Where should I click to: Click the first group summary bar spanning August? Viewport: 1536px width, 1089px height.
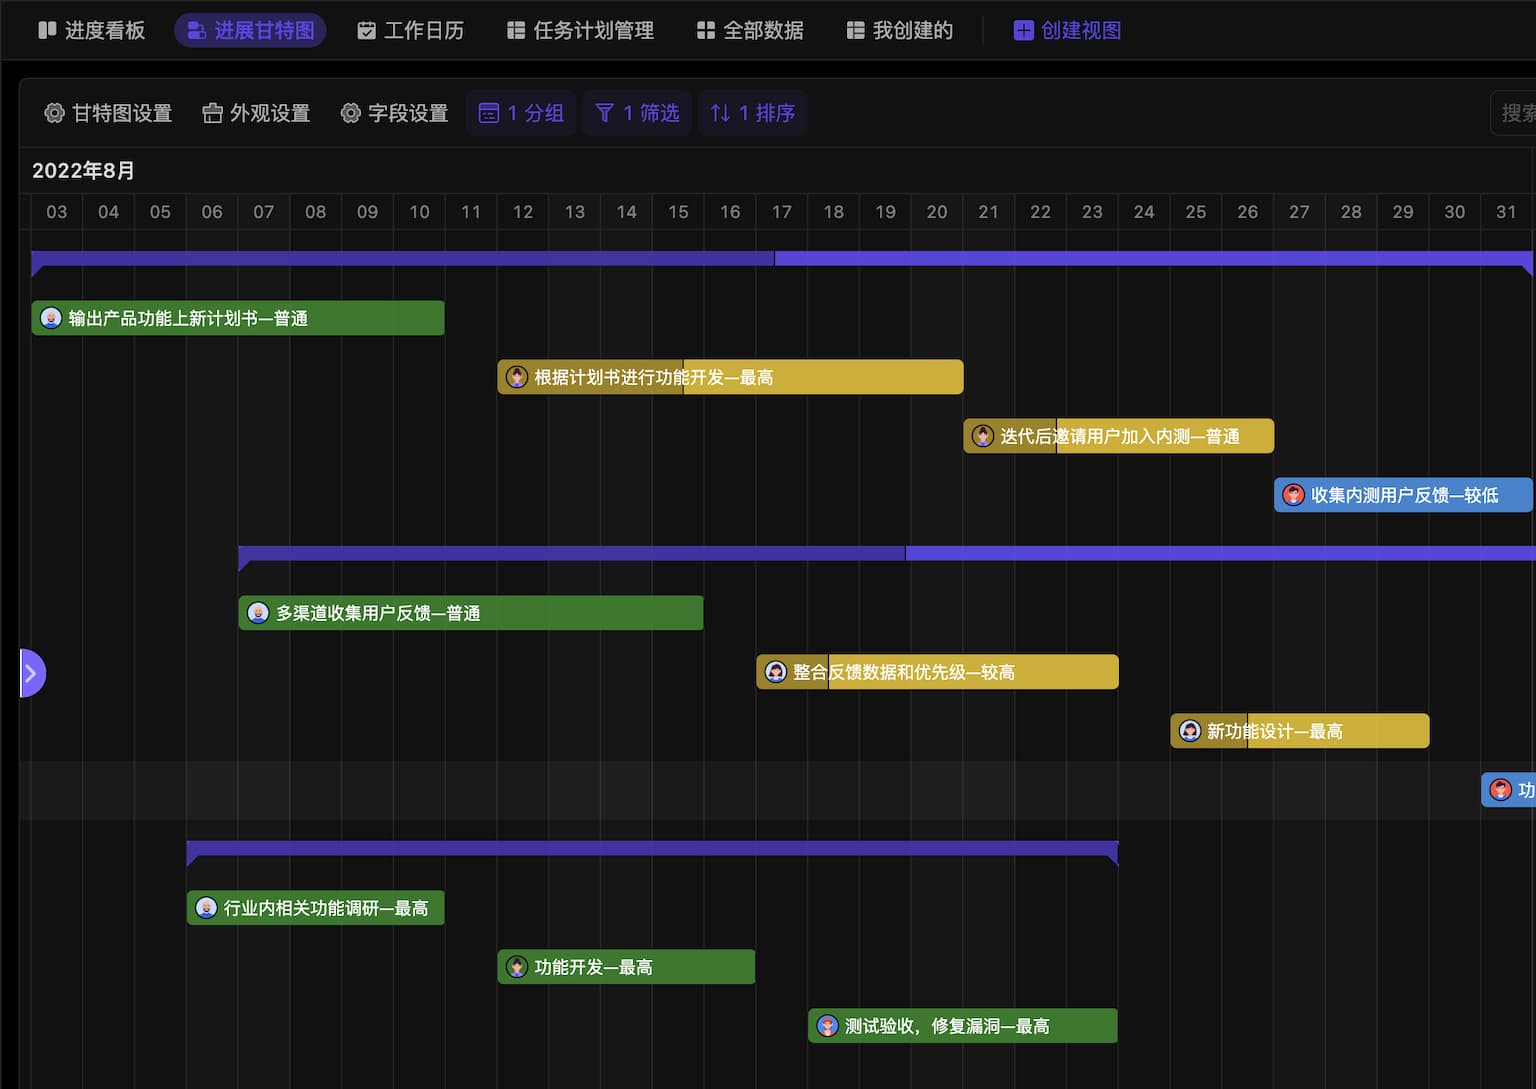point(782,259)
